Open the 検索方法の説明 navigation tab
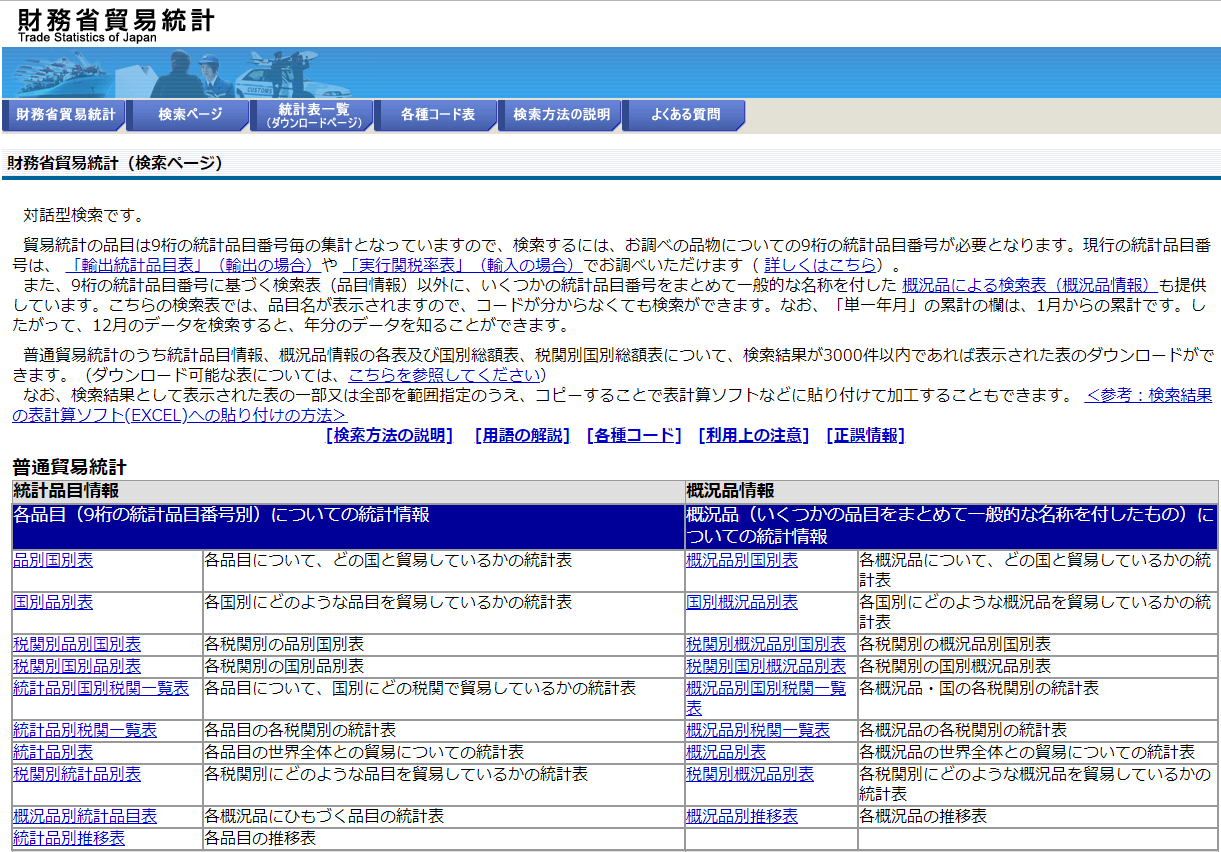 (x=560, y=115)
